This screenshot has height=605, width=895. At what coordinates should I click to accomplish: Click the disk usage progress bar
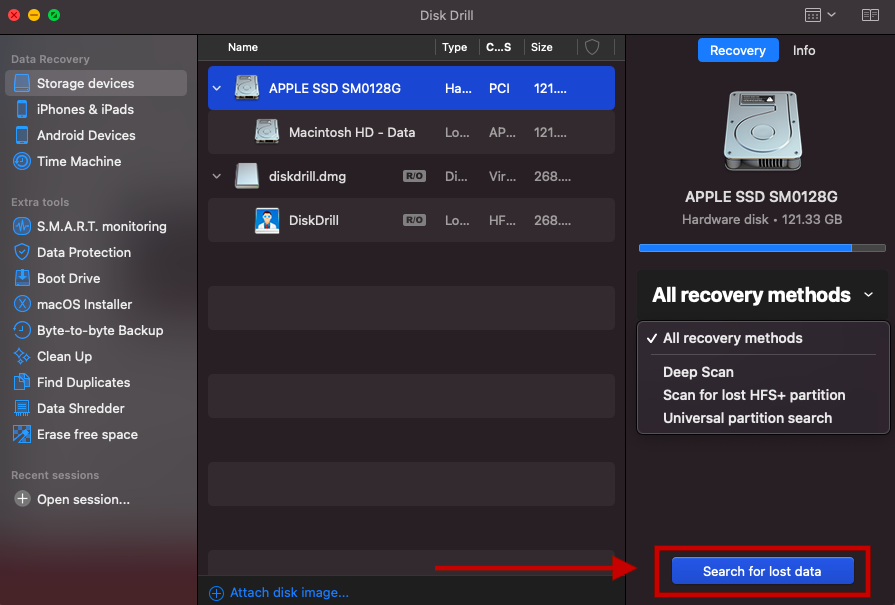click(762, 248)
